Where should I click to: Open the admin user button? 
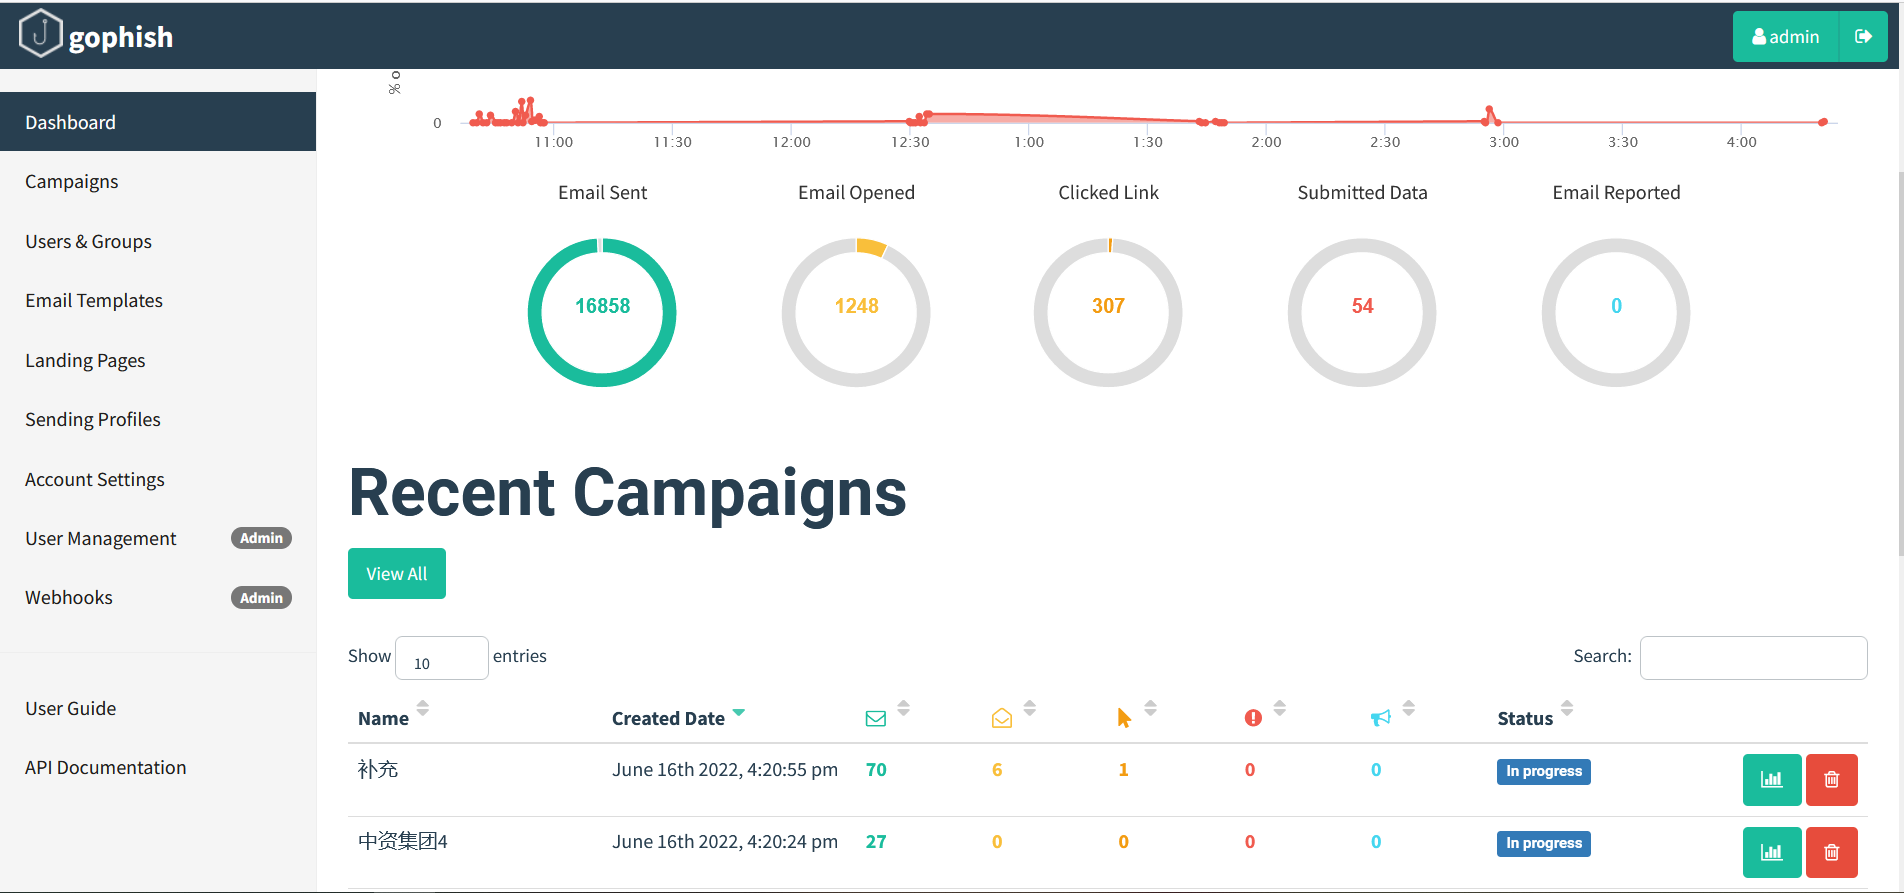click(1786, 37)
